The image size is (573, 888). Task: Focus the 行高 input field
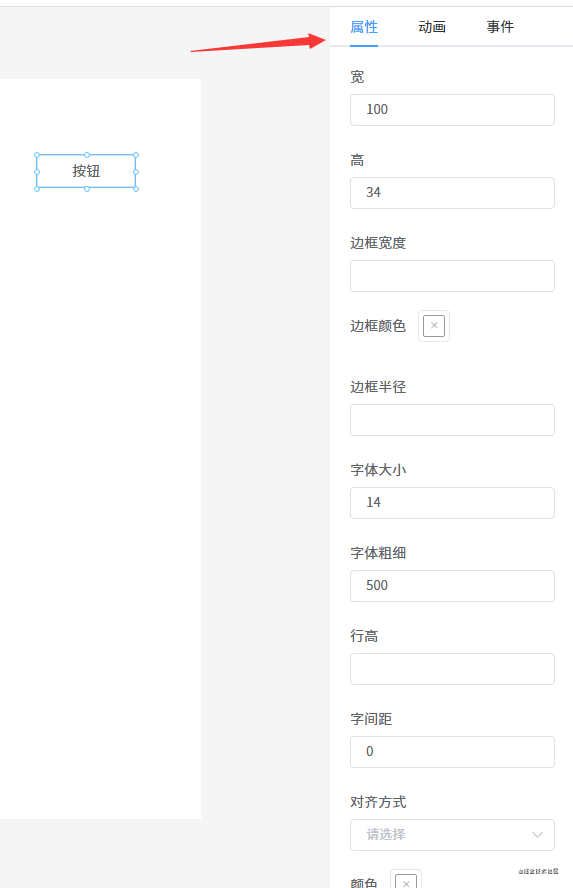(x=452, y=669)
